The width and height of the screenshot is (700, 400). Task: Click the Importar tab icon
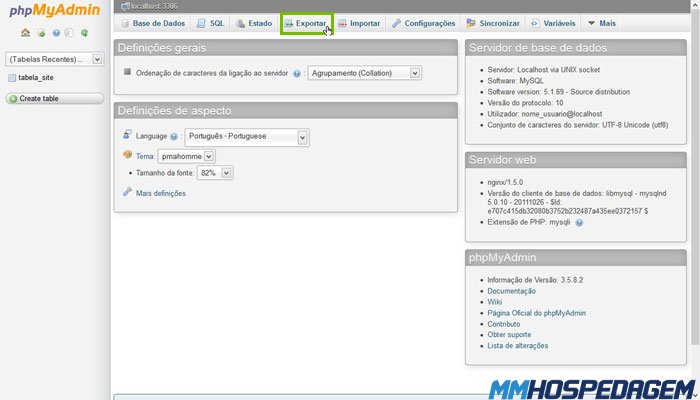[x=342, y=23]
